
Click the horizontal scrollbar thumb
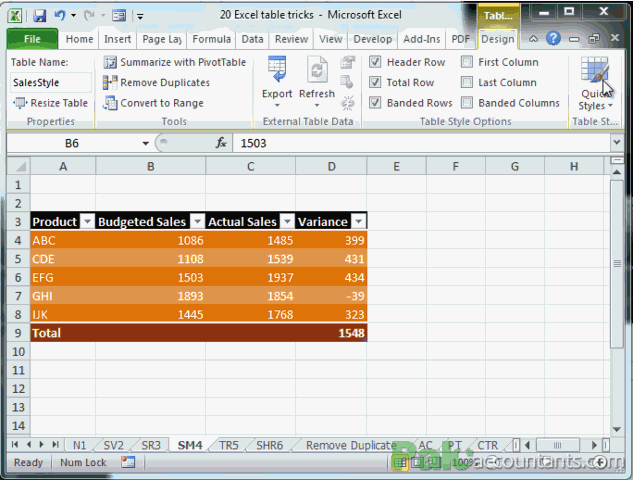558,445
